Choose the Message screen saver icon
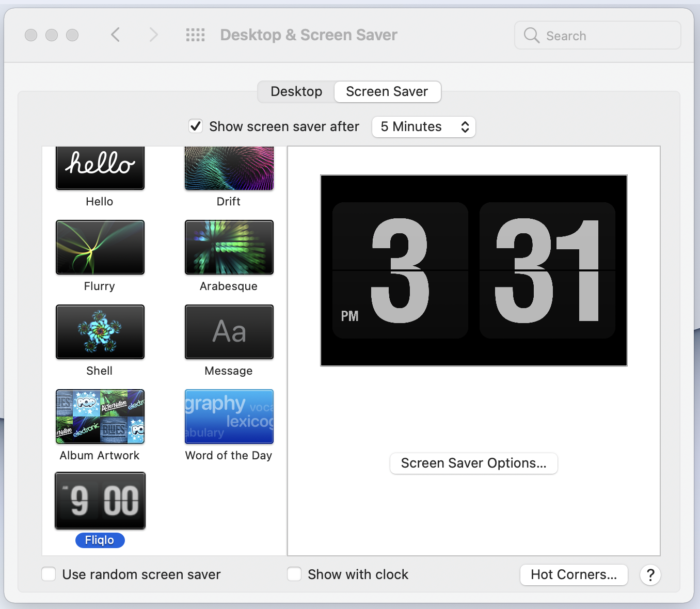Image resolution: width=700 pixels, height=609 pixels. pyautogui.click(x=229, y=332)
